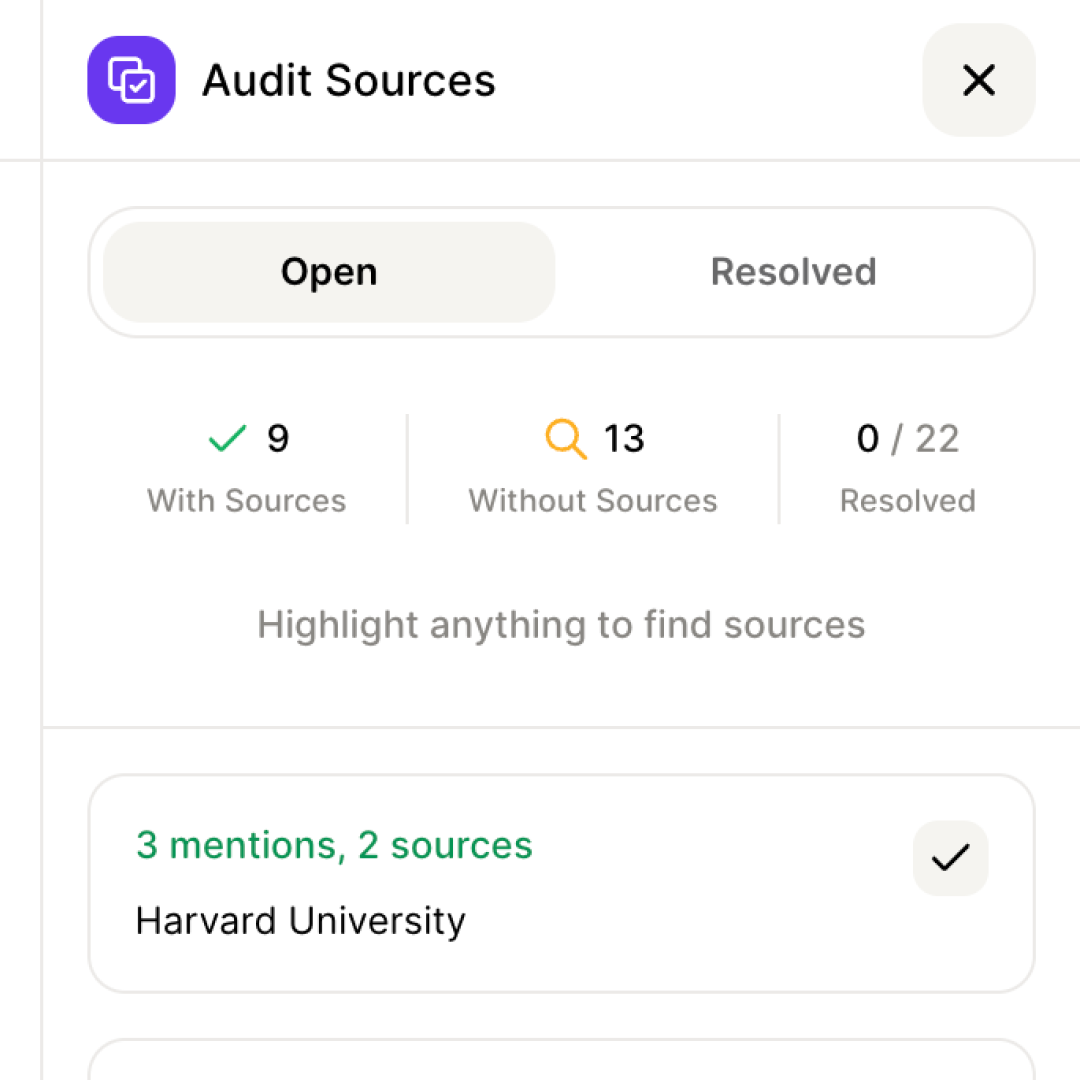Image resolution: width=1080 pixels, height=1080 pixels.
Task: Click the 0 / 22 resolved progress indicator
Action: tap(908, 438)
